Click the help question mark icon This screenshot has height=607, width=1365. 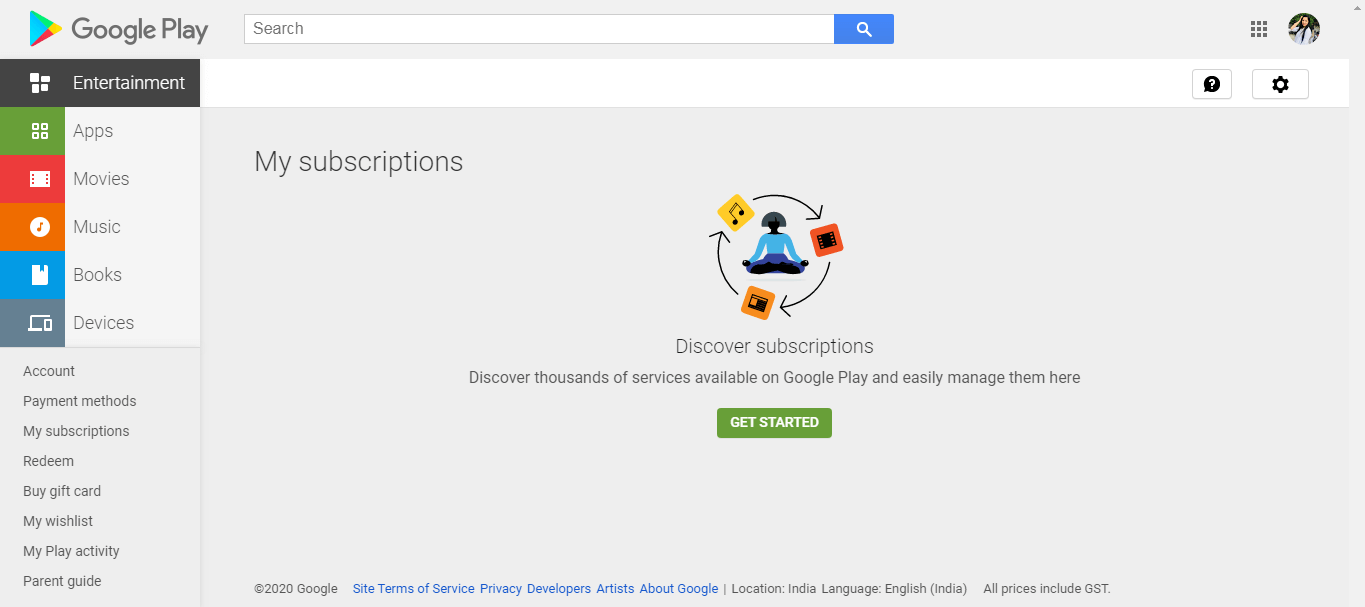[1212, 84]
